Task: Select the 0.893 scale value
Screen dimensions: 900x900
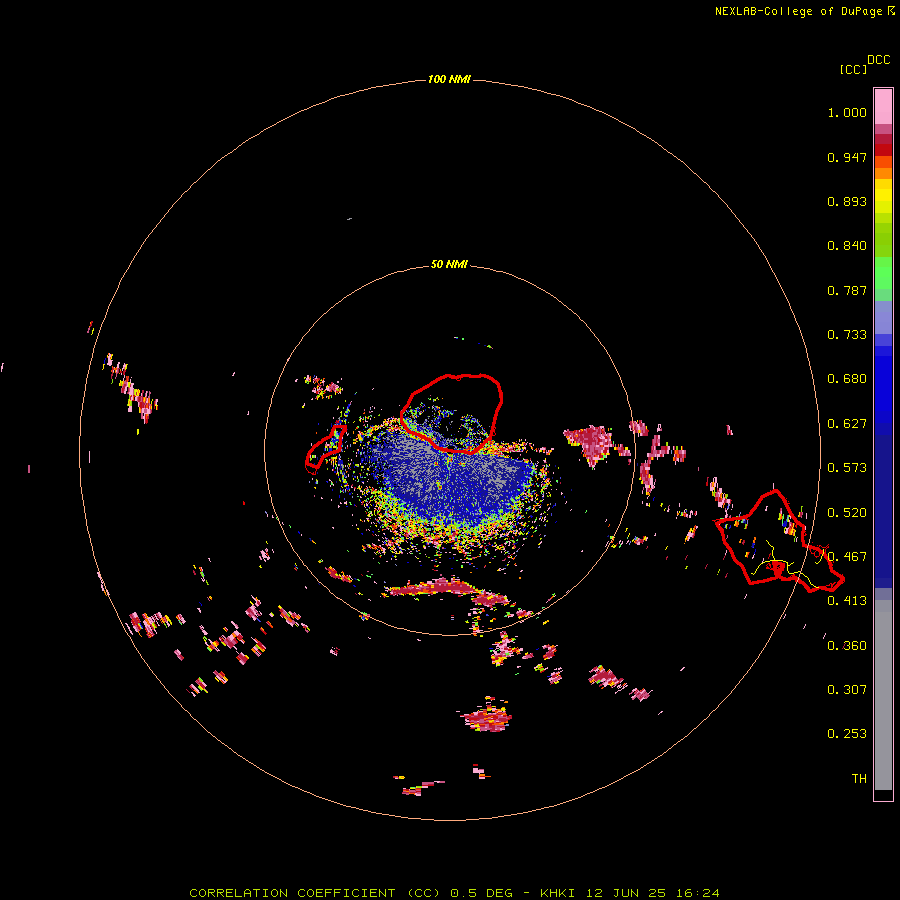Action: click(847, 201)
